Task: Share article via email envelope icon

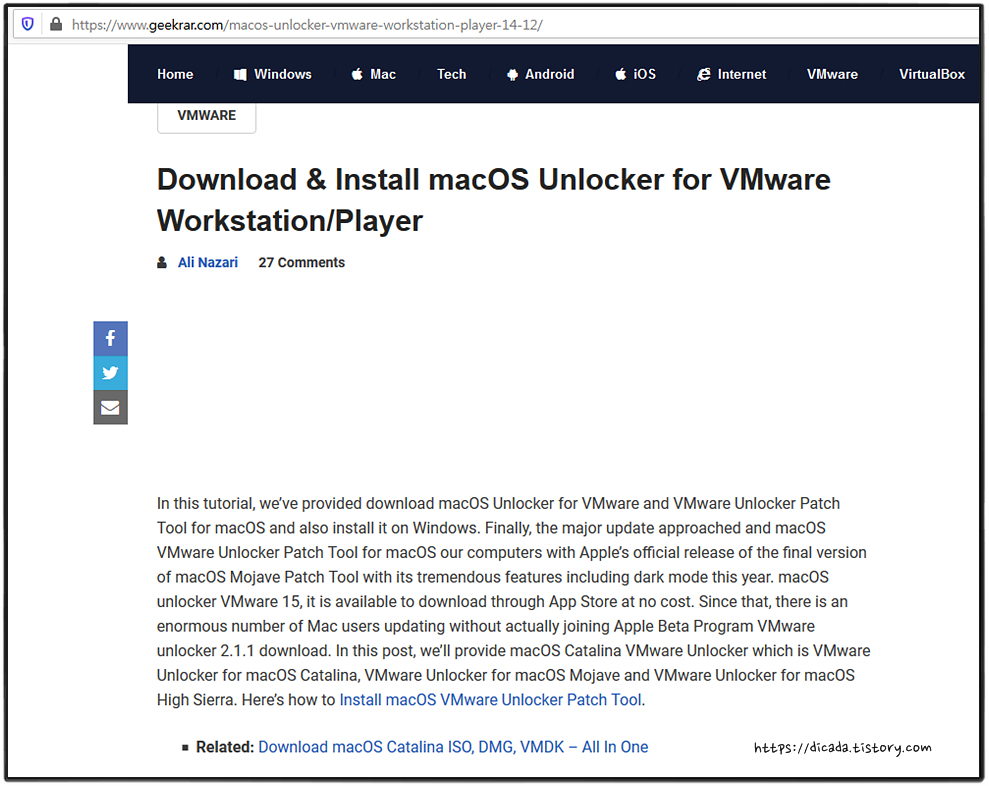Action: [x=110, y=408]
